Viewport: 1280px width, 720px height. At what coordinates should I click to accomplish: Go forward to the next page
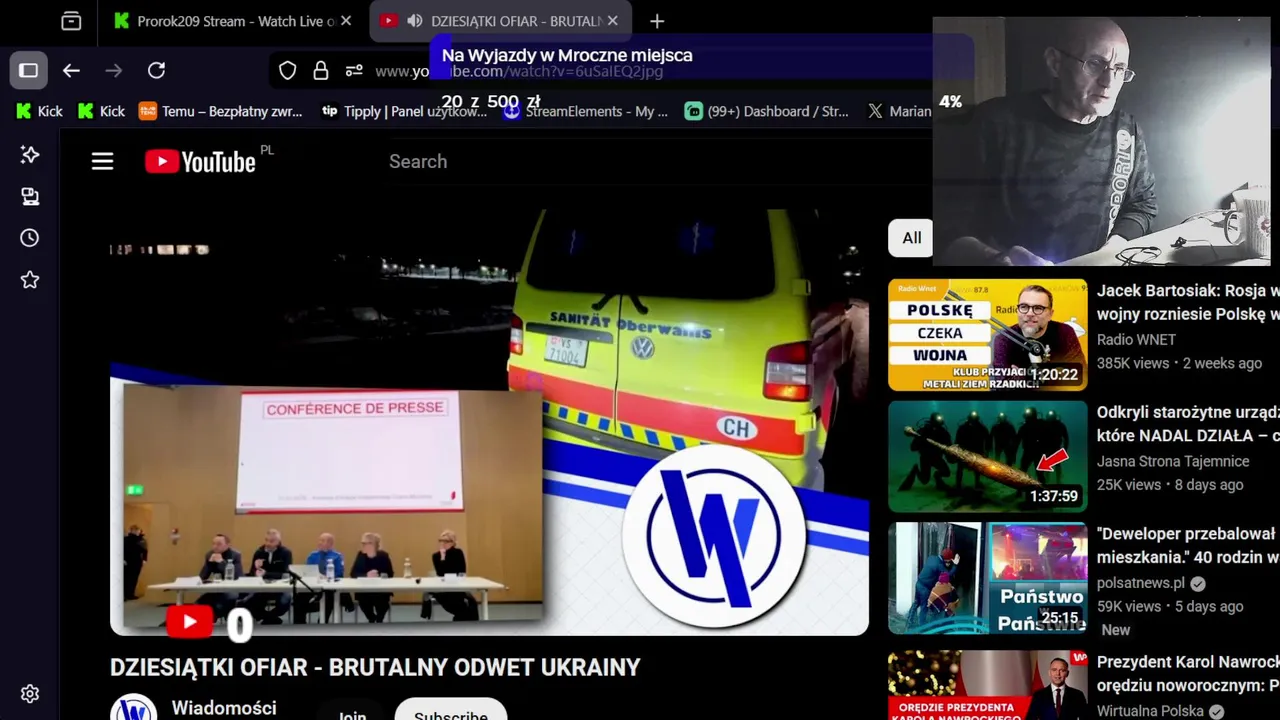click(x=114, y=71)
